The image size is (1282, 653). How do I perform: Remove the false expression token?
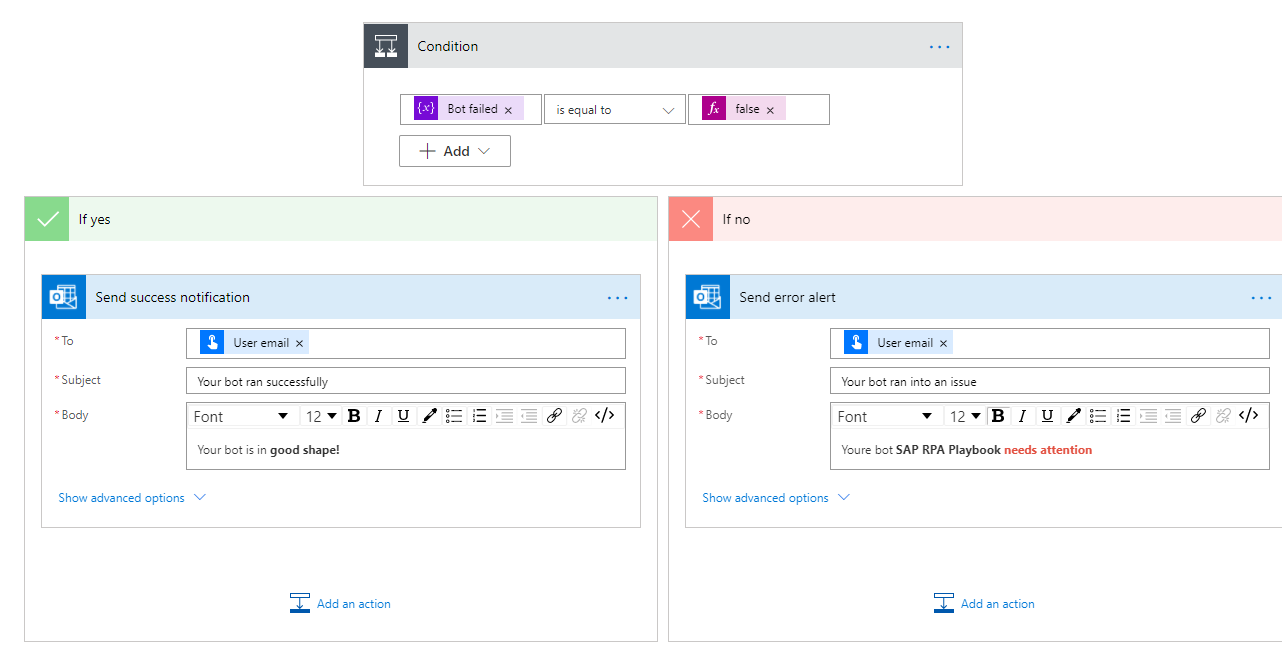(770, 110)
